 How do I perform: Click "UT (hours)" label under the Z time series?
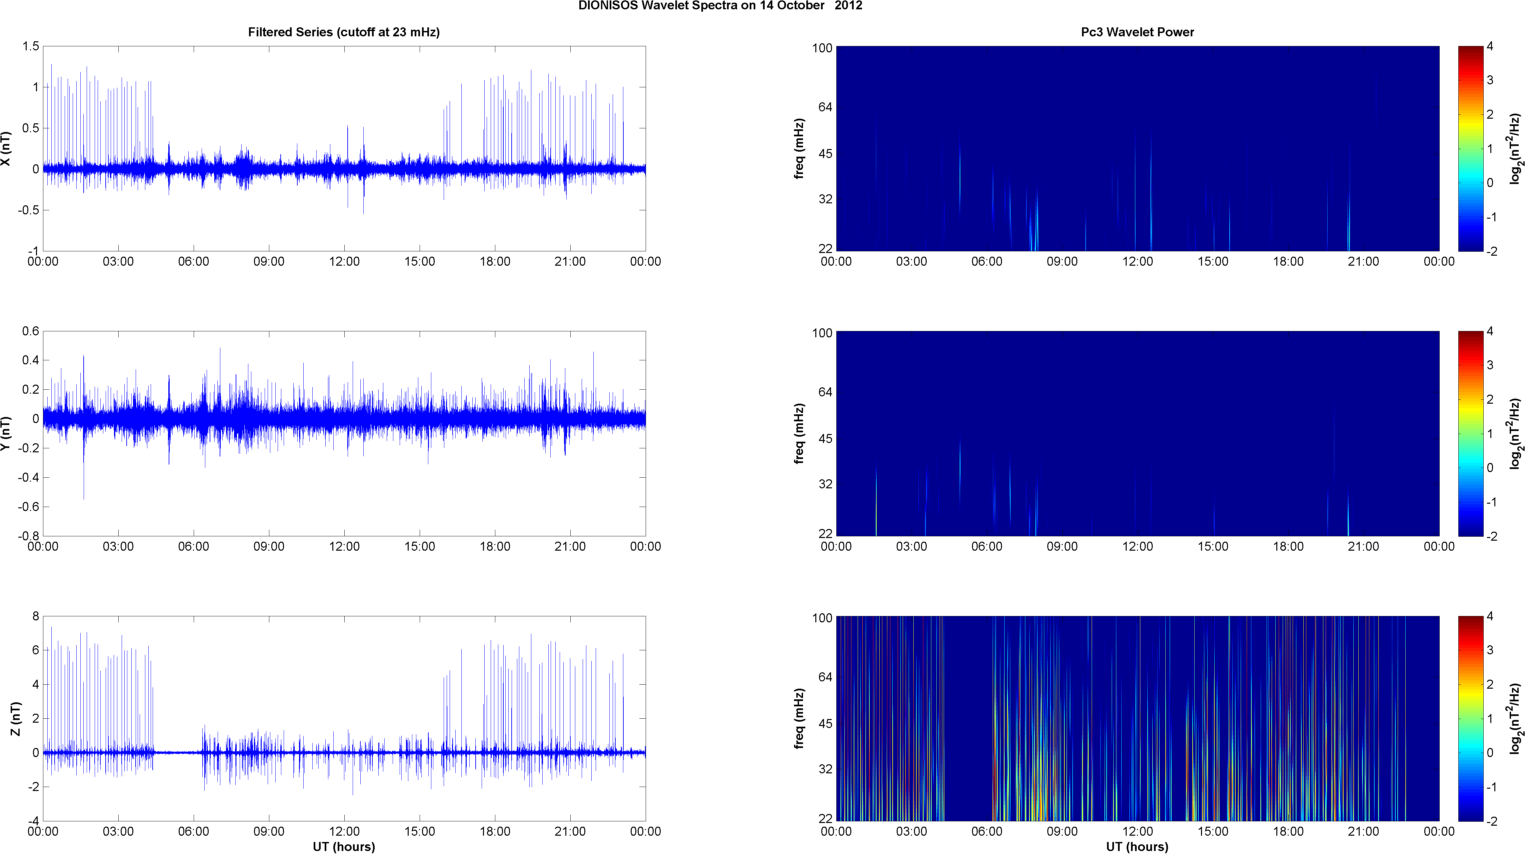(x=344, y=847)
